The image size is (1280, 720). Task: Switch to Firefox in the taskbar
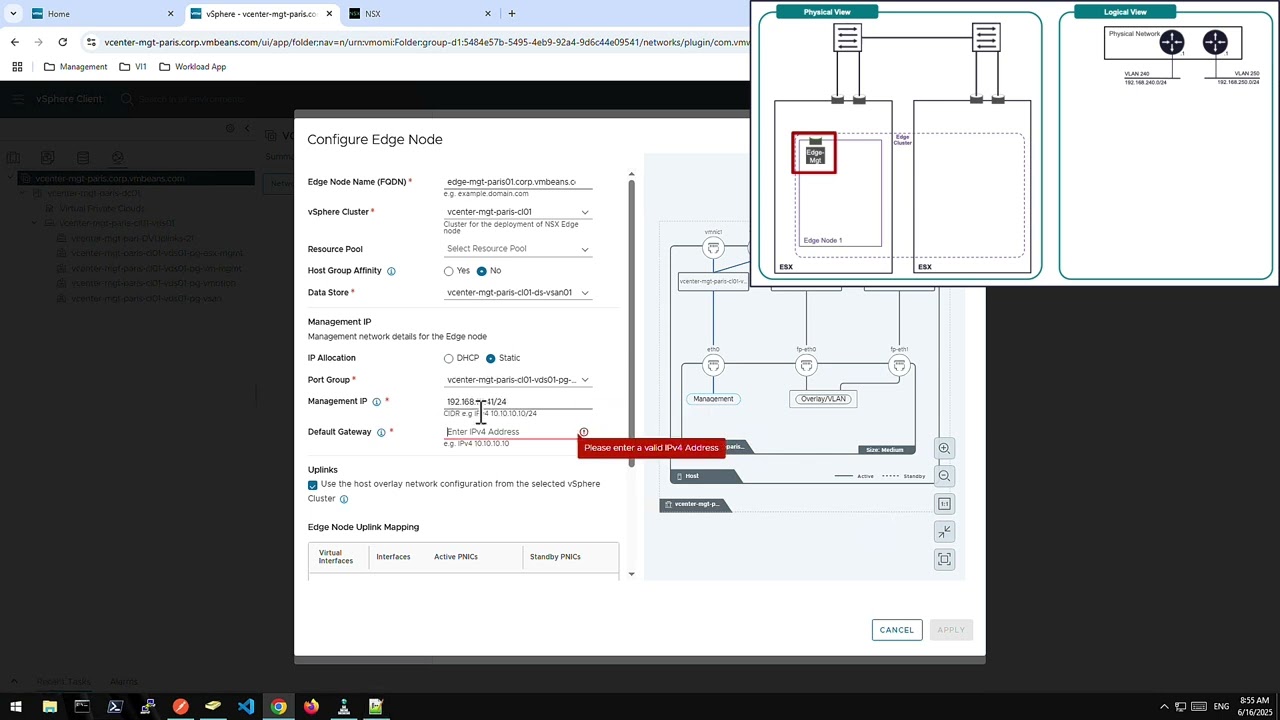click(311, 707)
